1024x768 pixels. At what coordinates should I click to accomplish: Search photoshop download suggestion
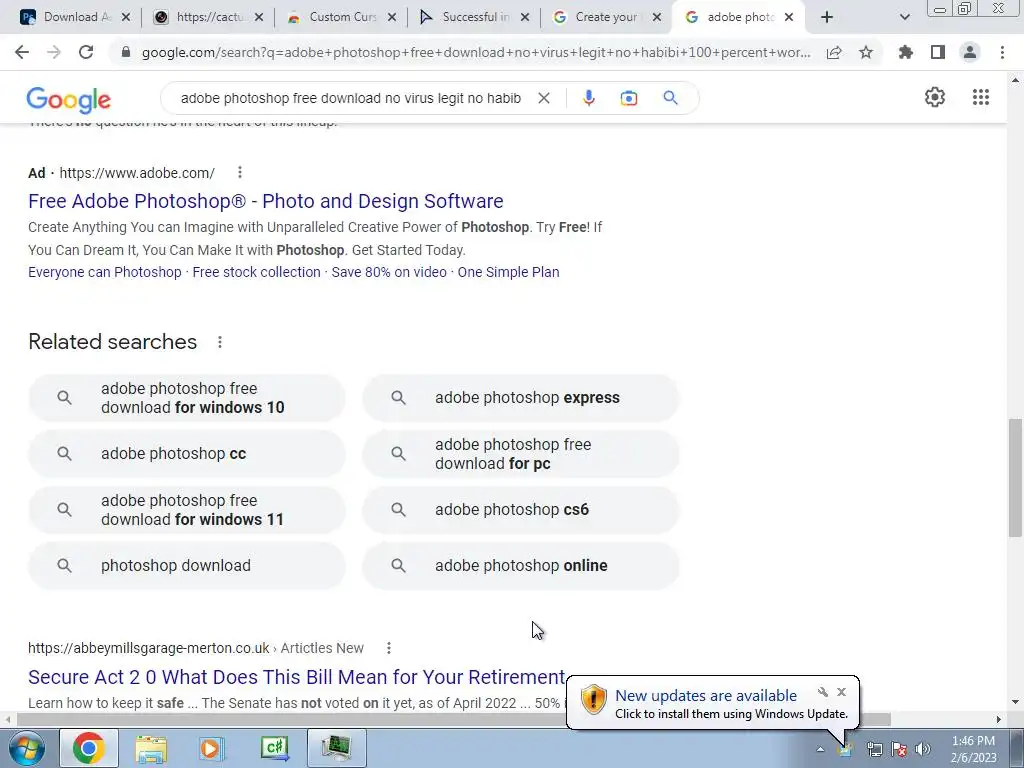pyautogui.click(x=187, y=566)
